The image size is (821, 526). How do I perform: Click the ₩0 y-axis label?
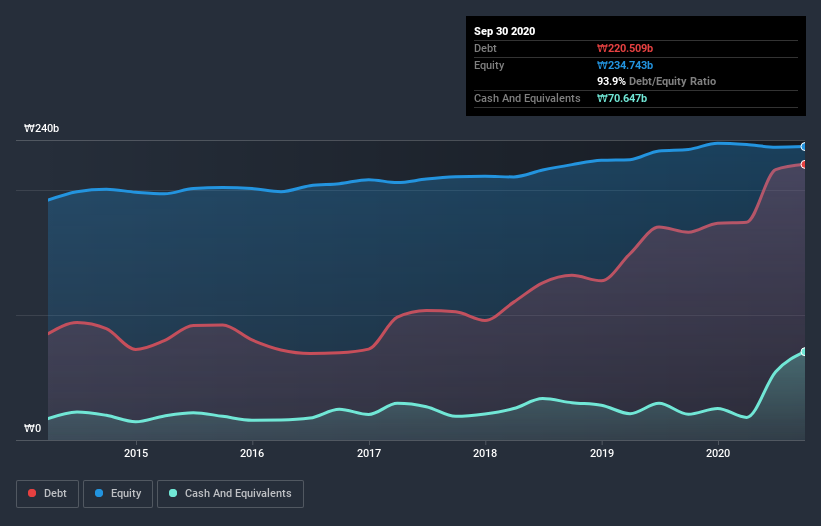pos(32,428)
